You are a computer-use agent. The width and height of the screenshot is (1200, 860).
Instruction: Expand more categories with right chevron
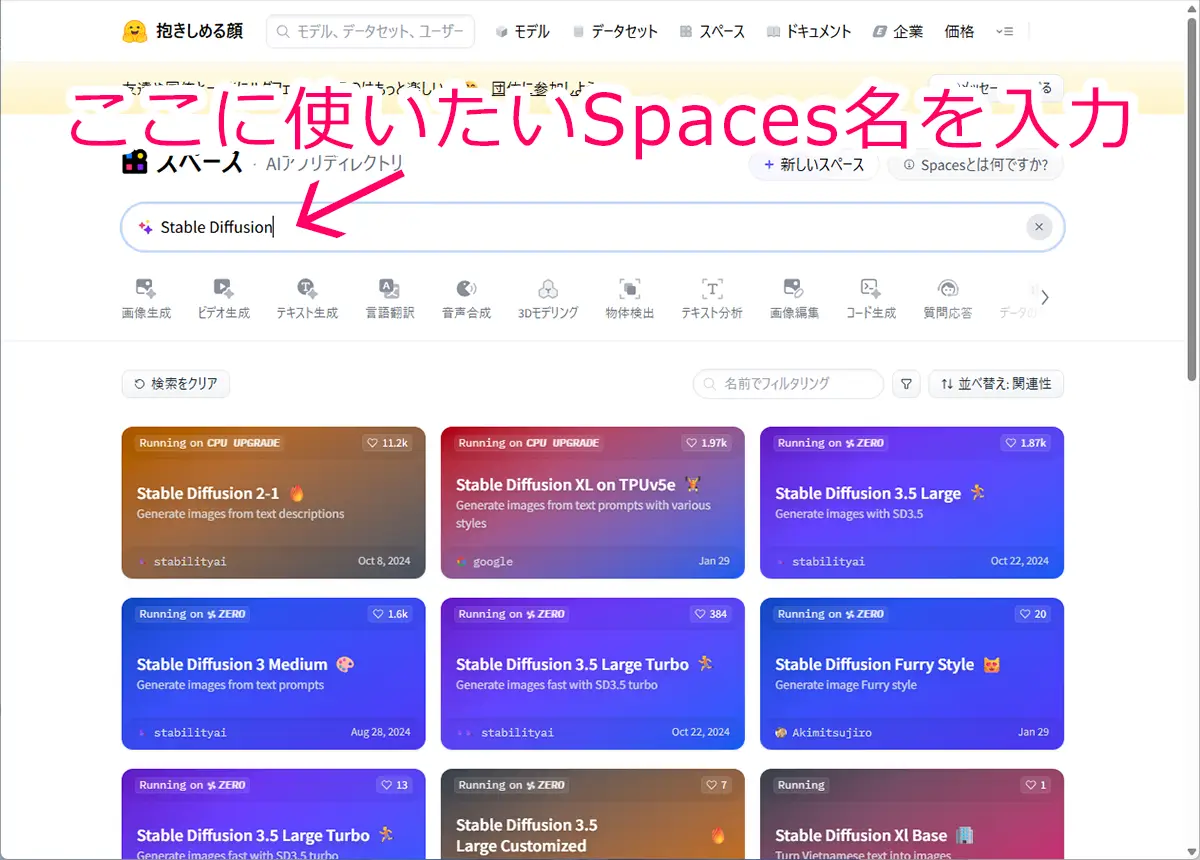point(1045,297)
